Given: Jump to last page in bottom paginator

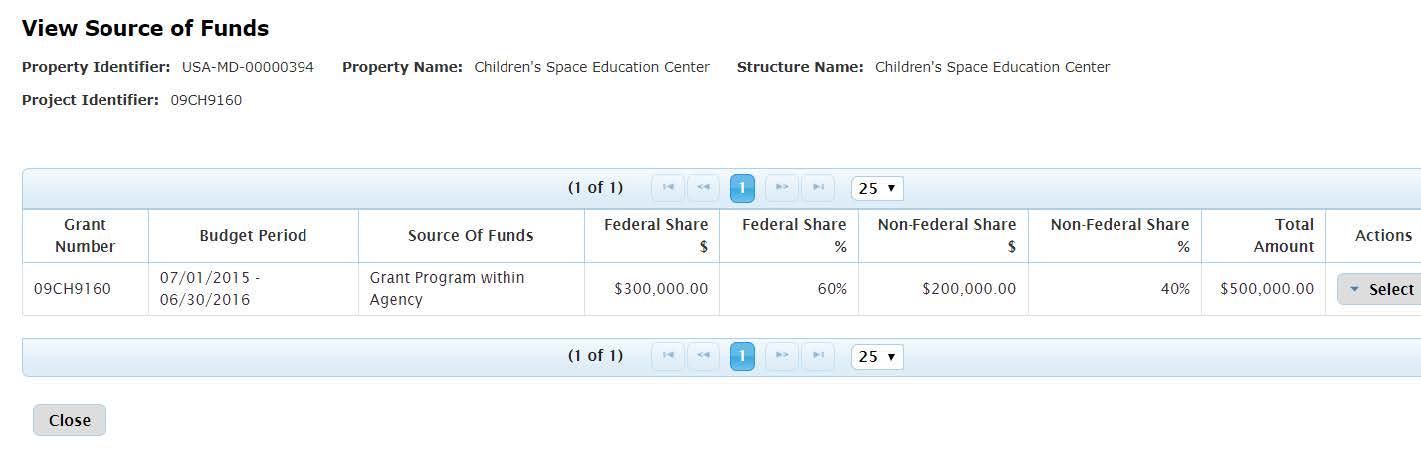Looking at the screenshot, I should (818, 356).
